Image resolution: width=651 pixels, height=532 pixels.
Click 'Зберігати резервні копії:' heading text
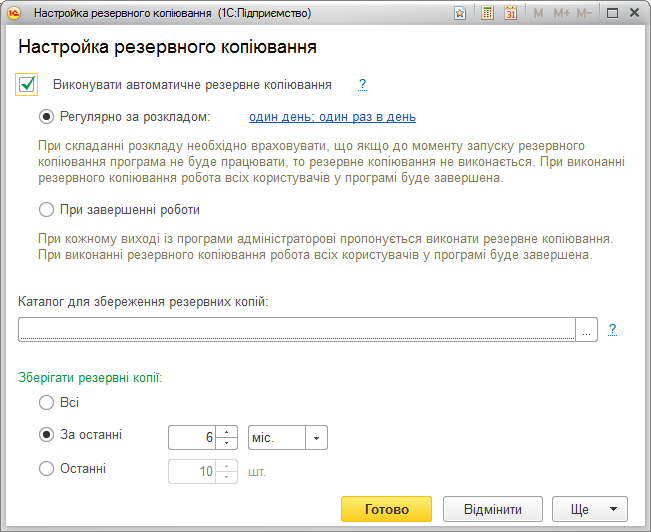[90, 378]
